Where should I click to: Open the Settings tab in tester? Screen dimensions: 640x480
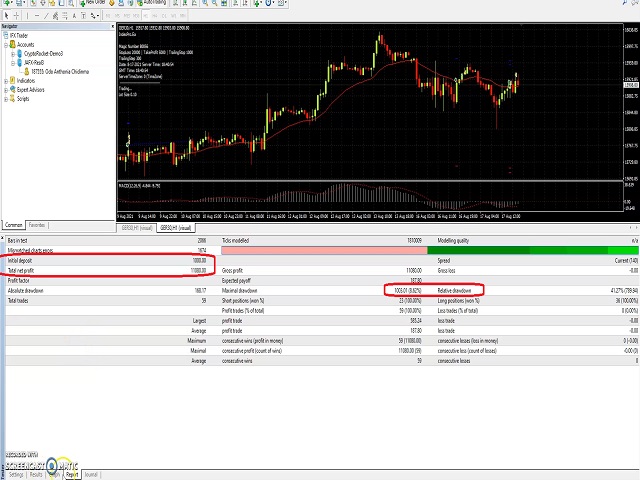[16, 475]
